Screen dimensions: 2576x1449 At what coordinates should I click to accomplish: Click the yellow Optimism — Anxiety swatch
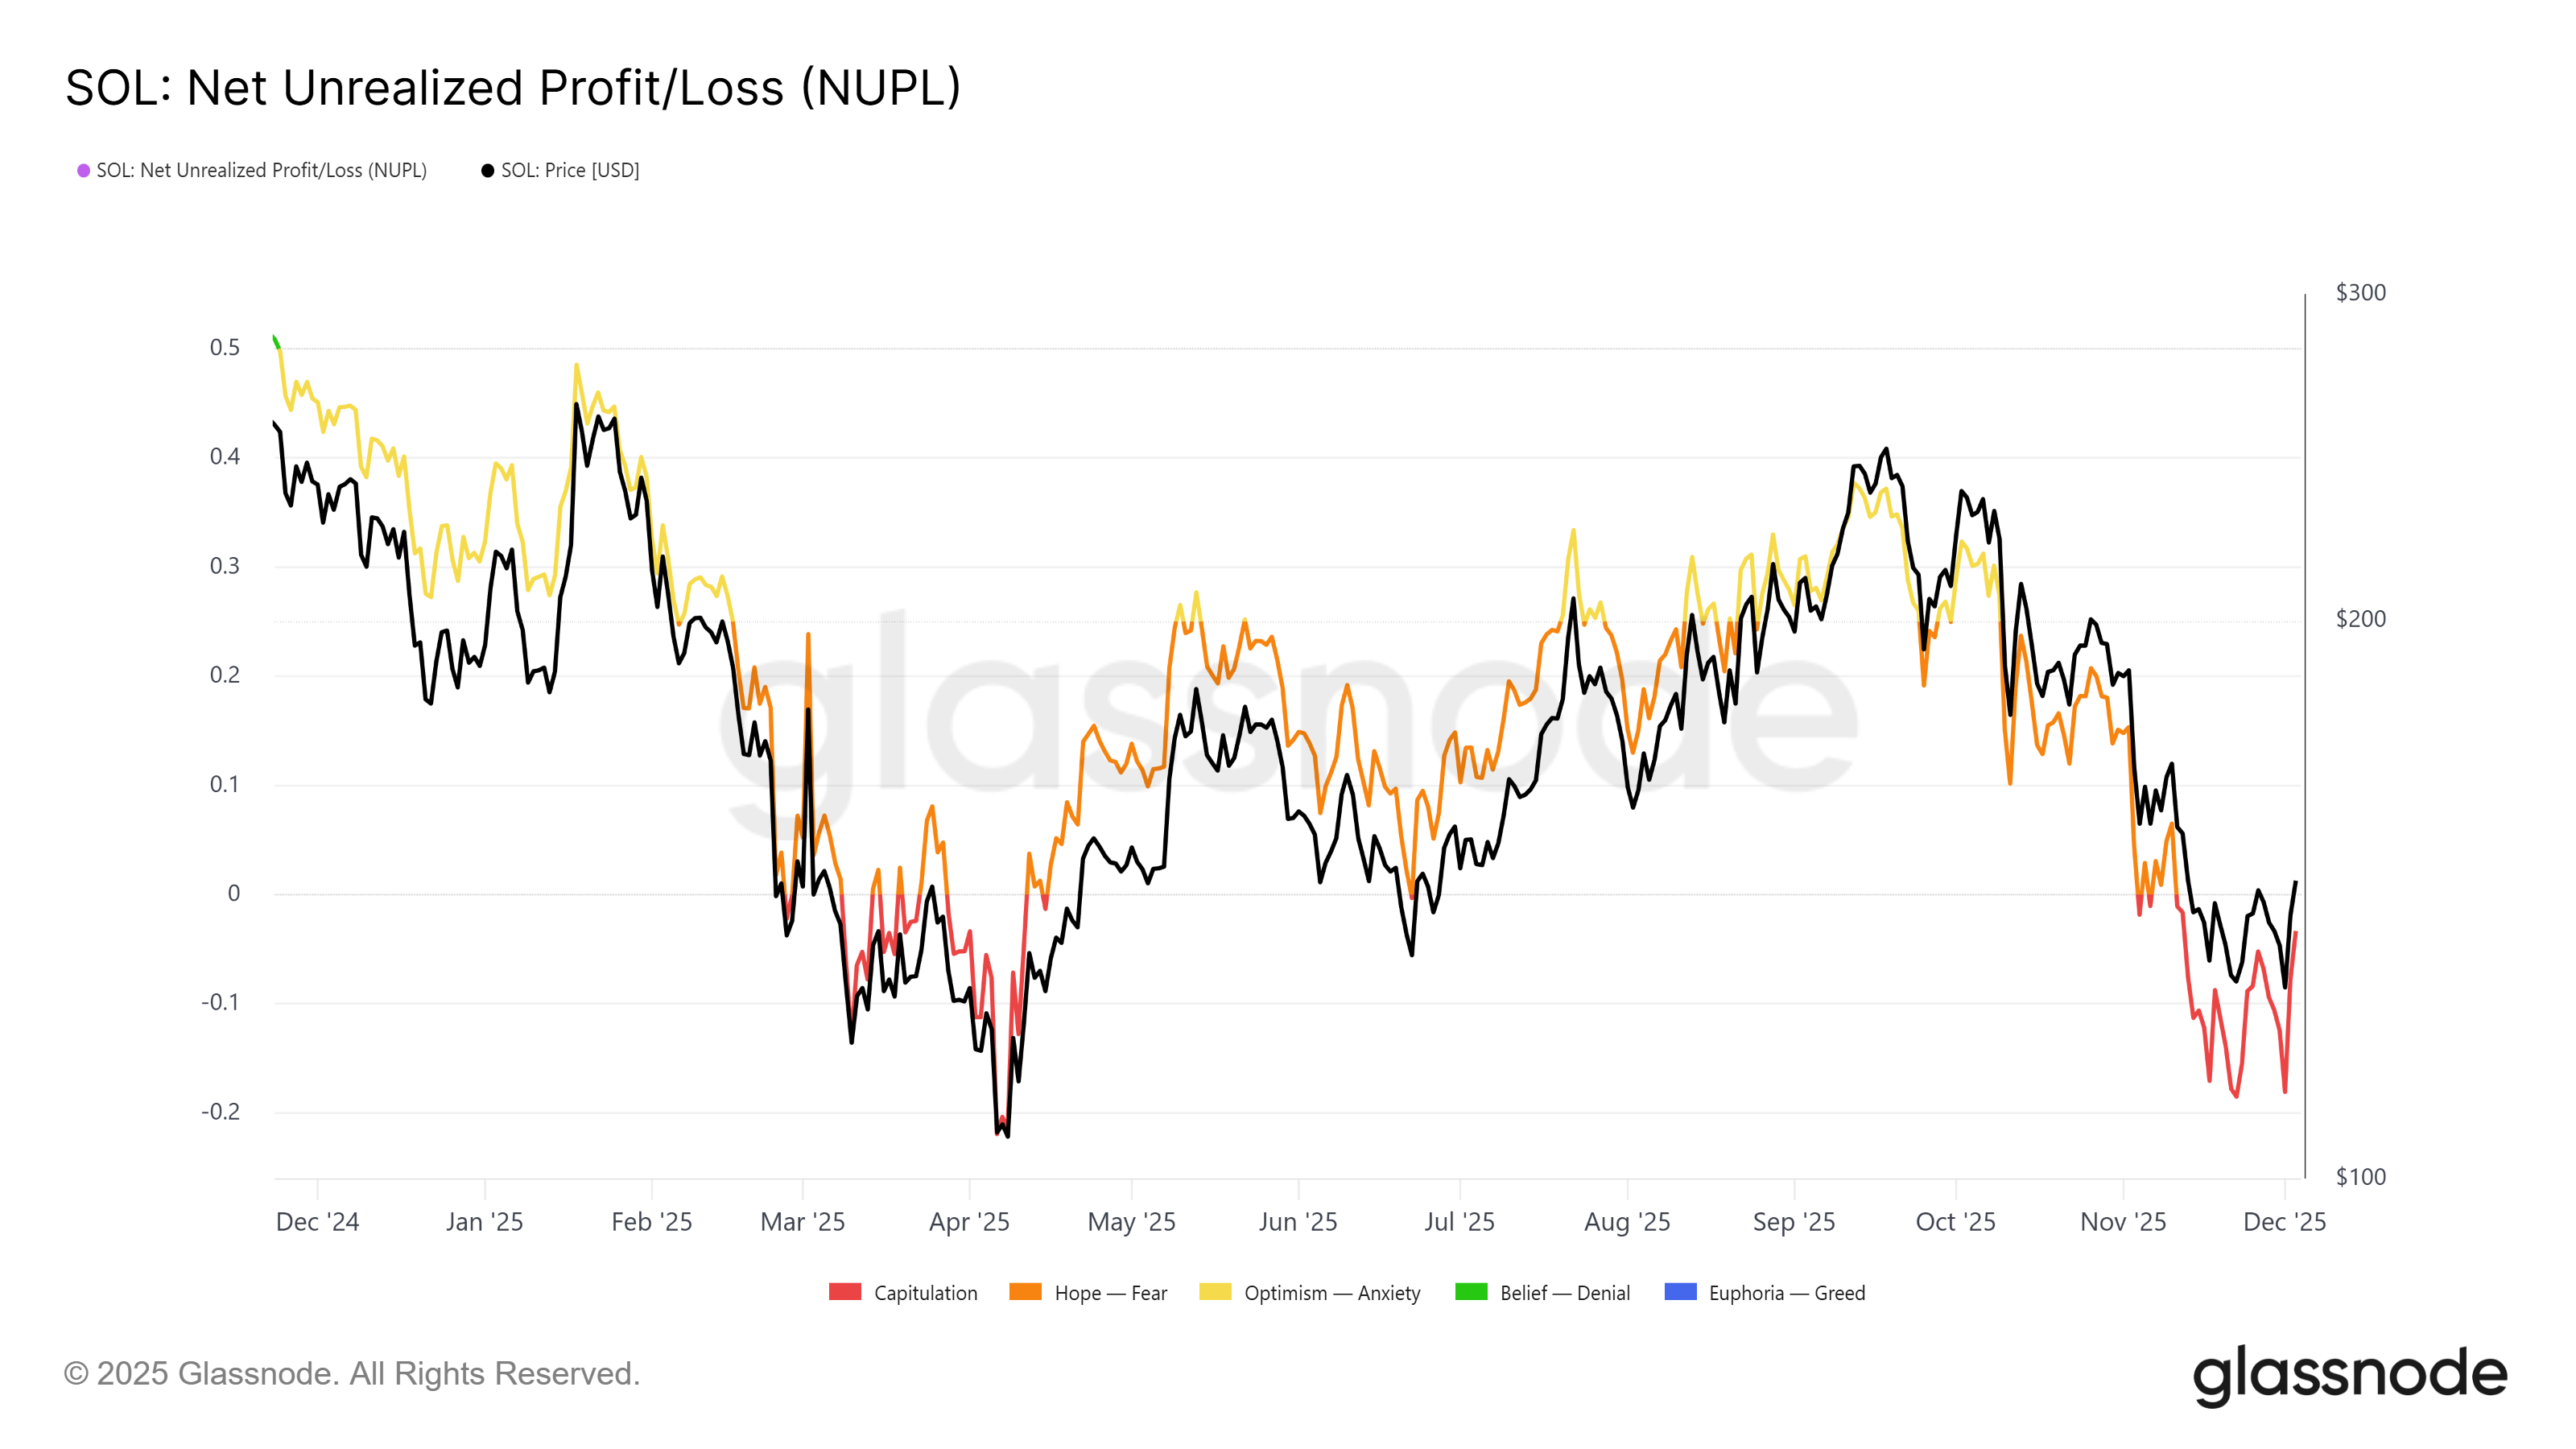pyautogui.click(x=1215, y=1292)
